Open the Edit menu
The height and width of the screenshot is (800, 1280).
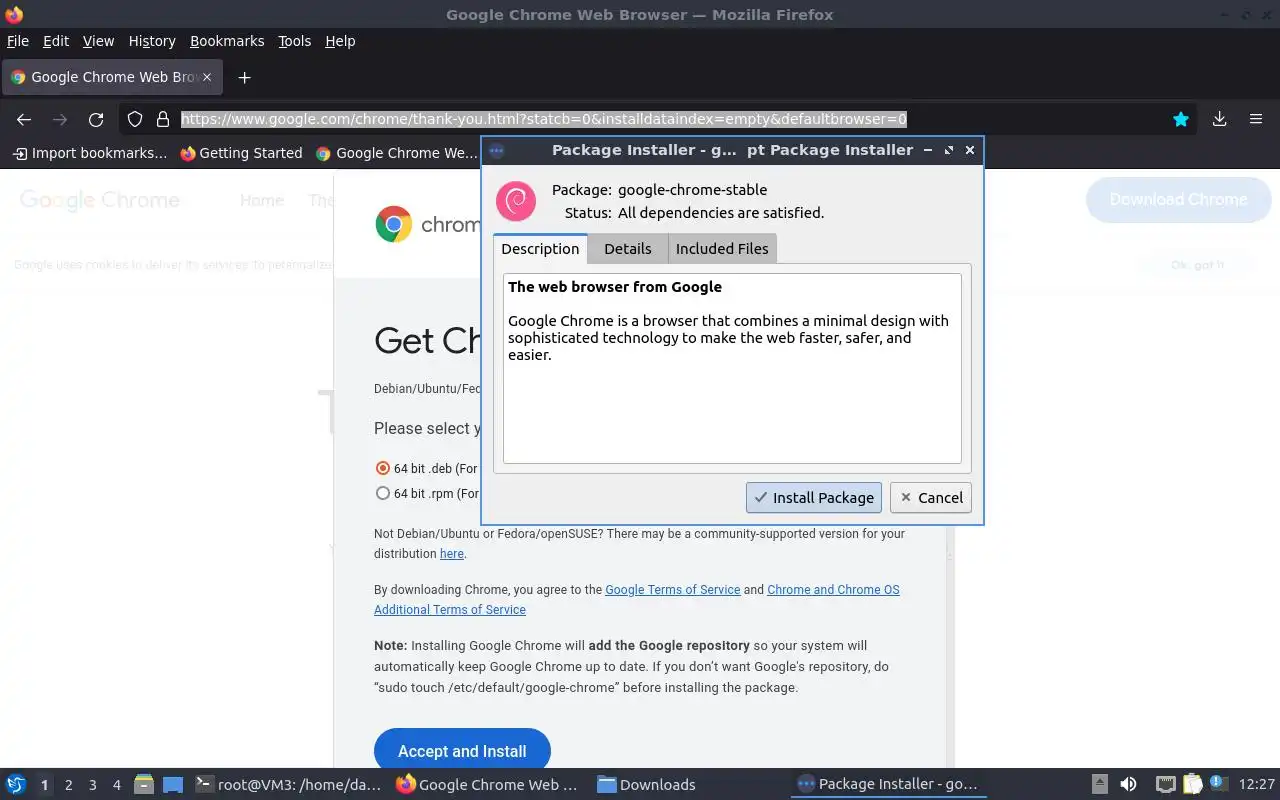pyautogui.click(x=56, y=41)
